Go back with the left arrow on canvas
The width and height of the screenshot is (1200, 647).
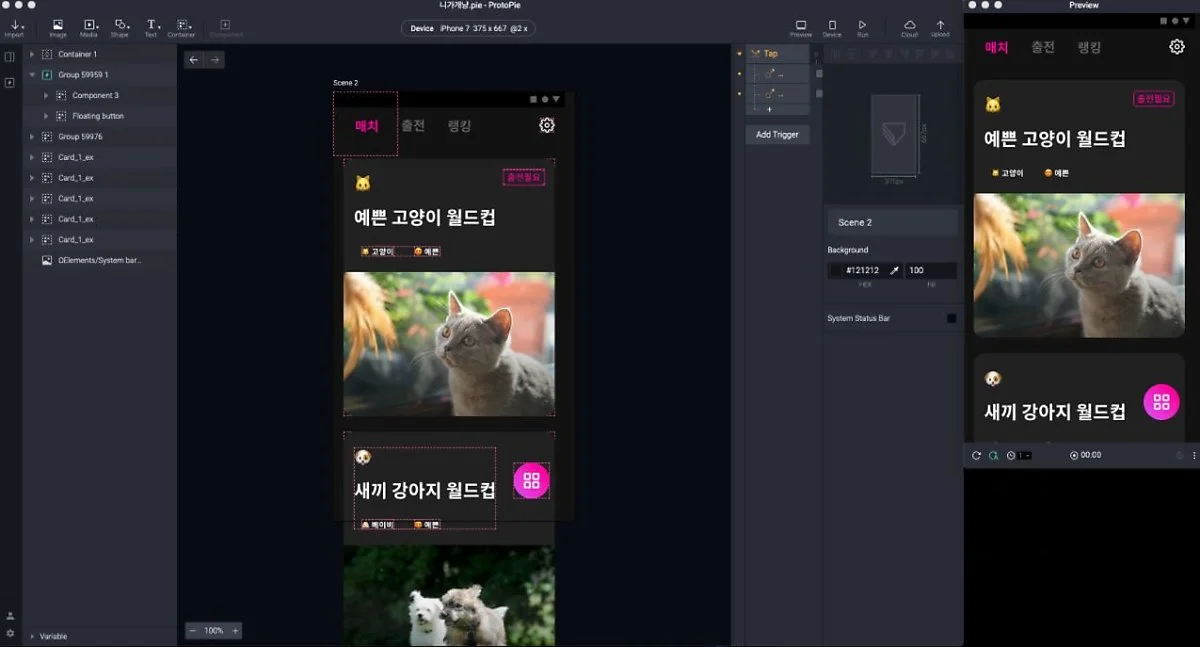point(194,60)
